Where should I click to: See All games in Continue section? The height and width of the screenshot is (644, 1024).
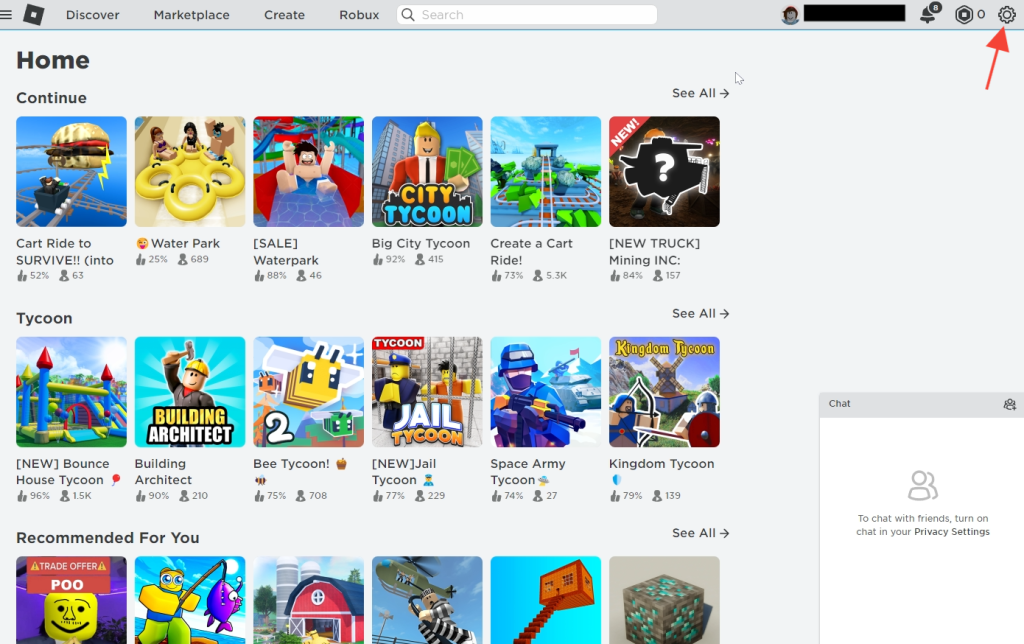click(x=700, y=93)
